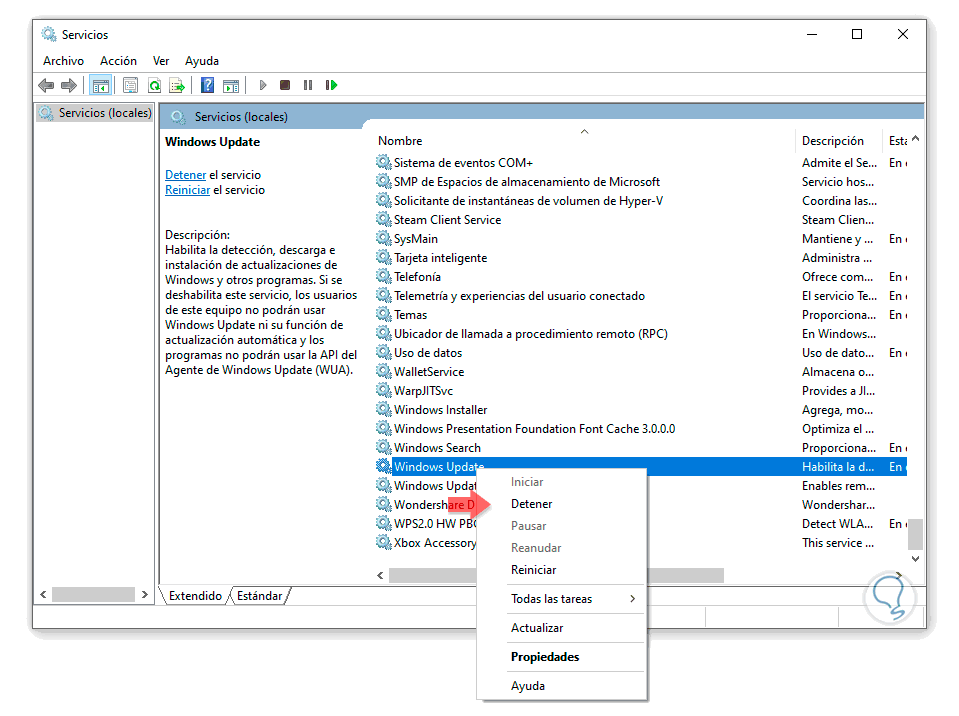
Task: Pause the service with the pause icon
Action: 308,85
